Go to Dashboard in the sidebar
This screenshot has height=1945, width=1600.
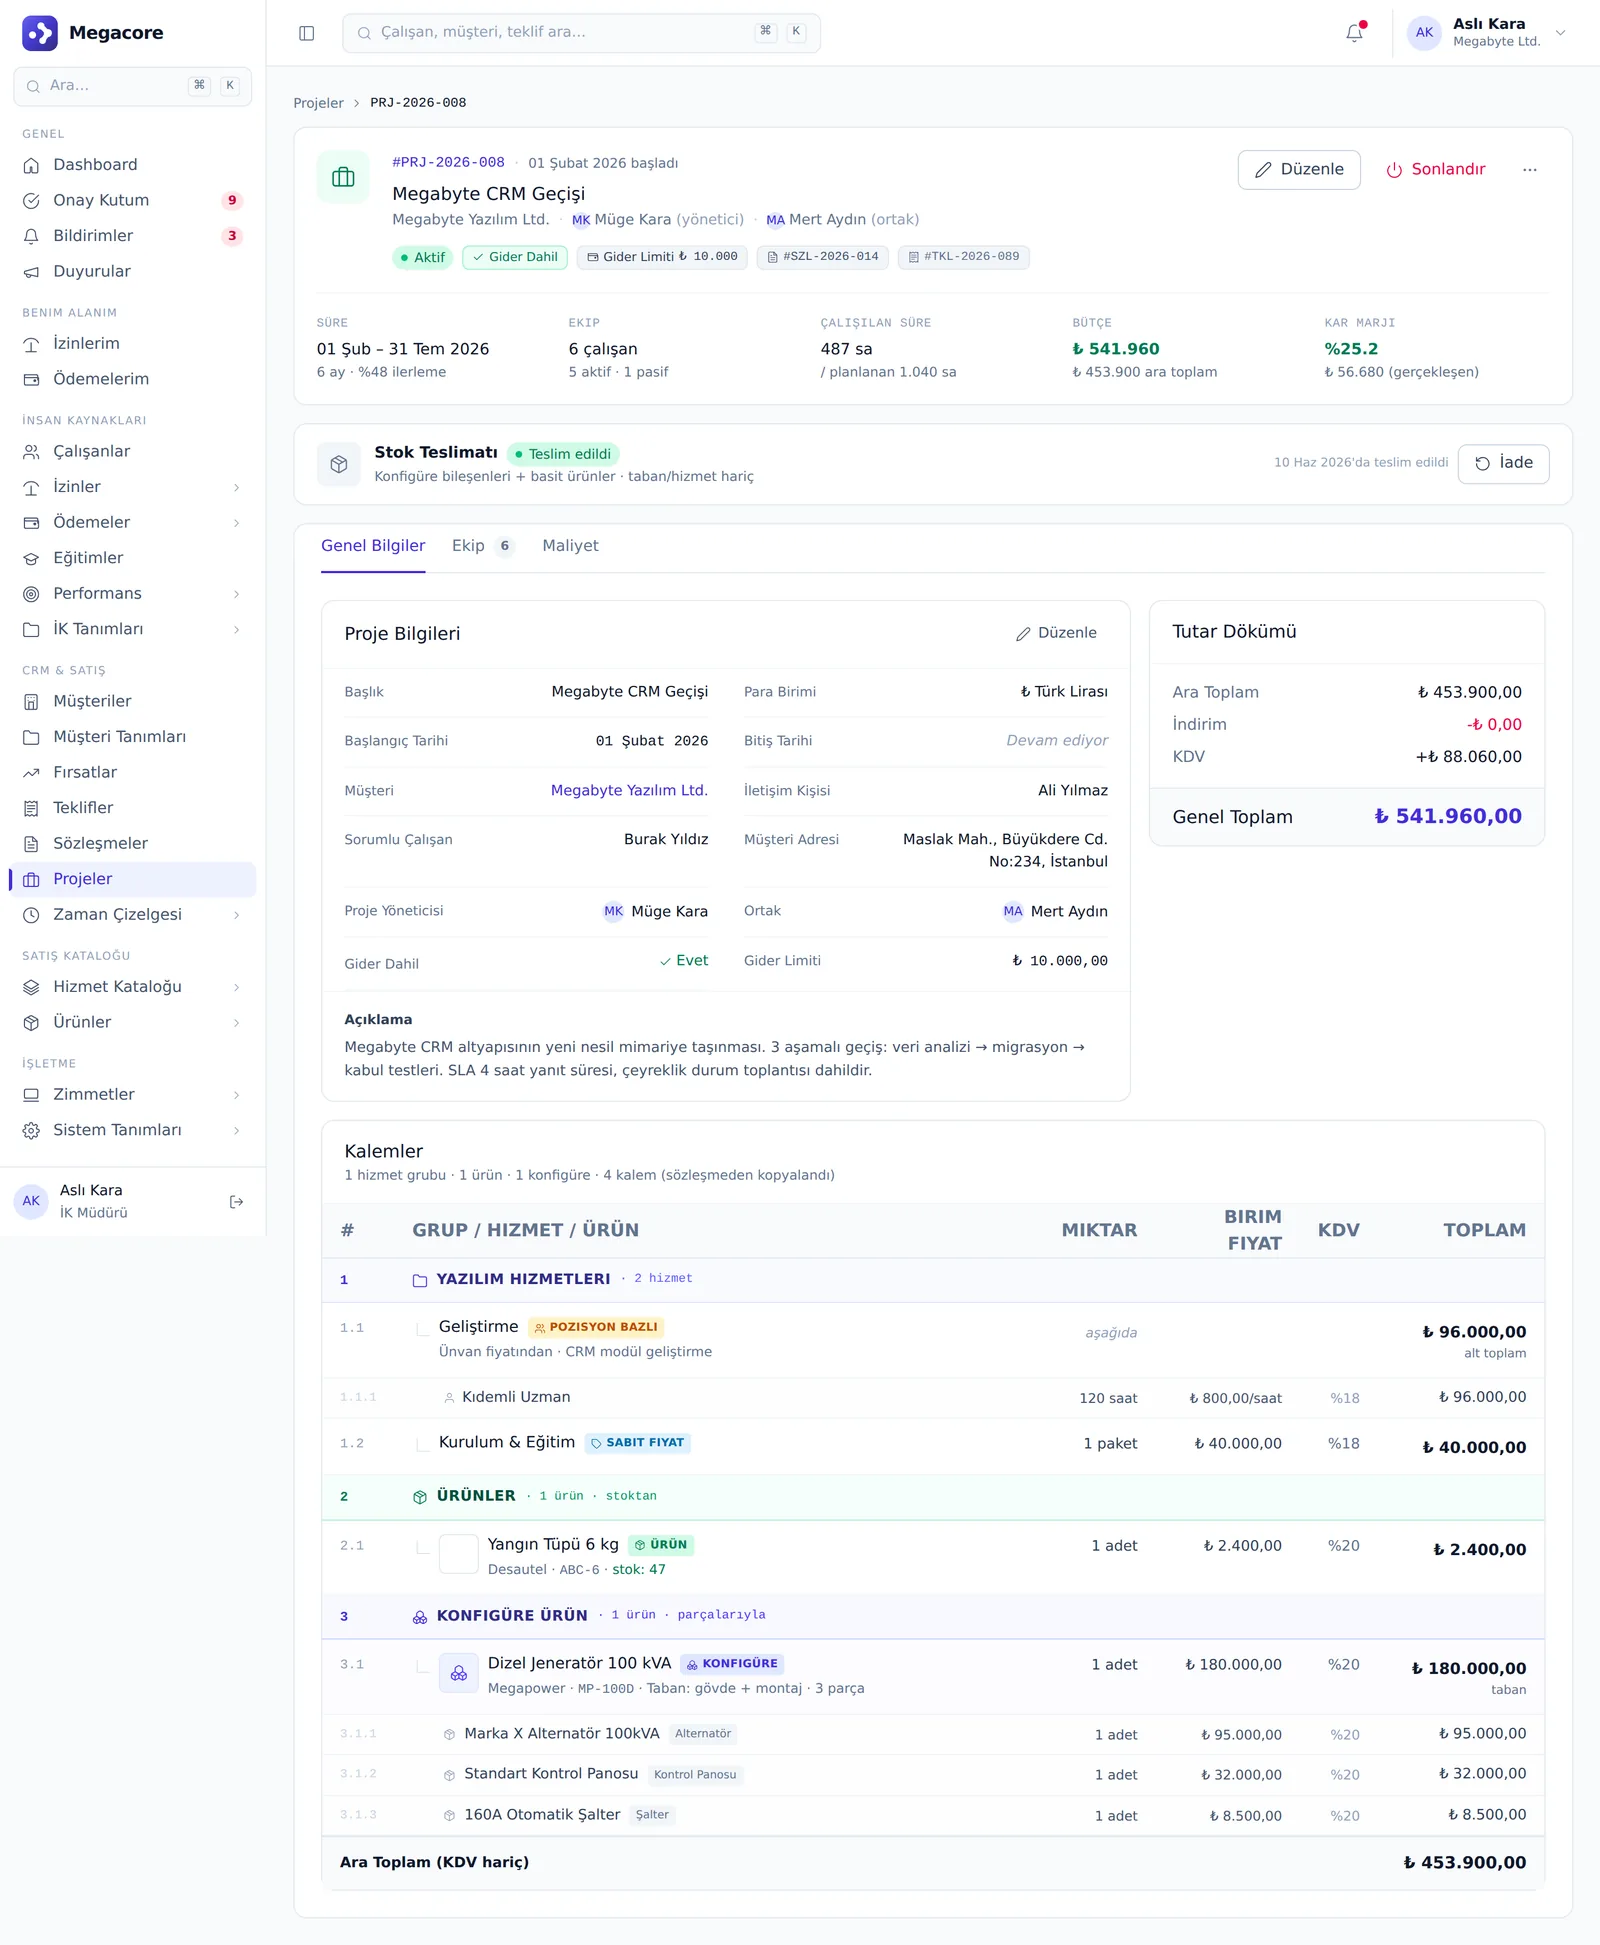coord(133,165)
